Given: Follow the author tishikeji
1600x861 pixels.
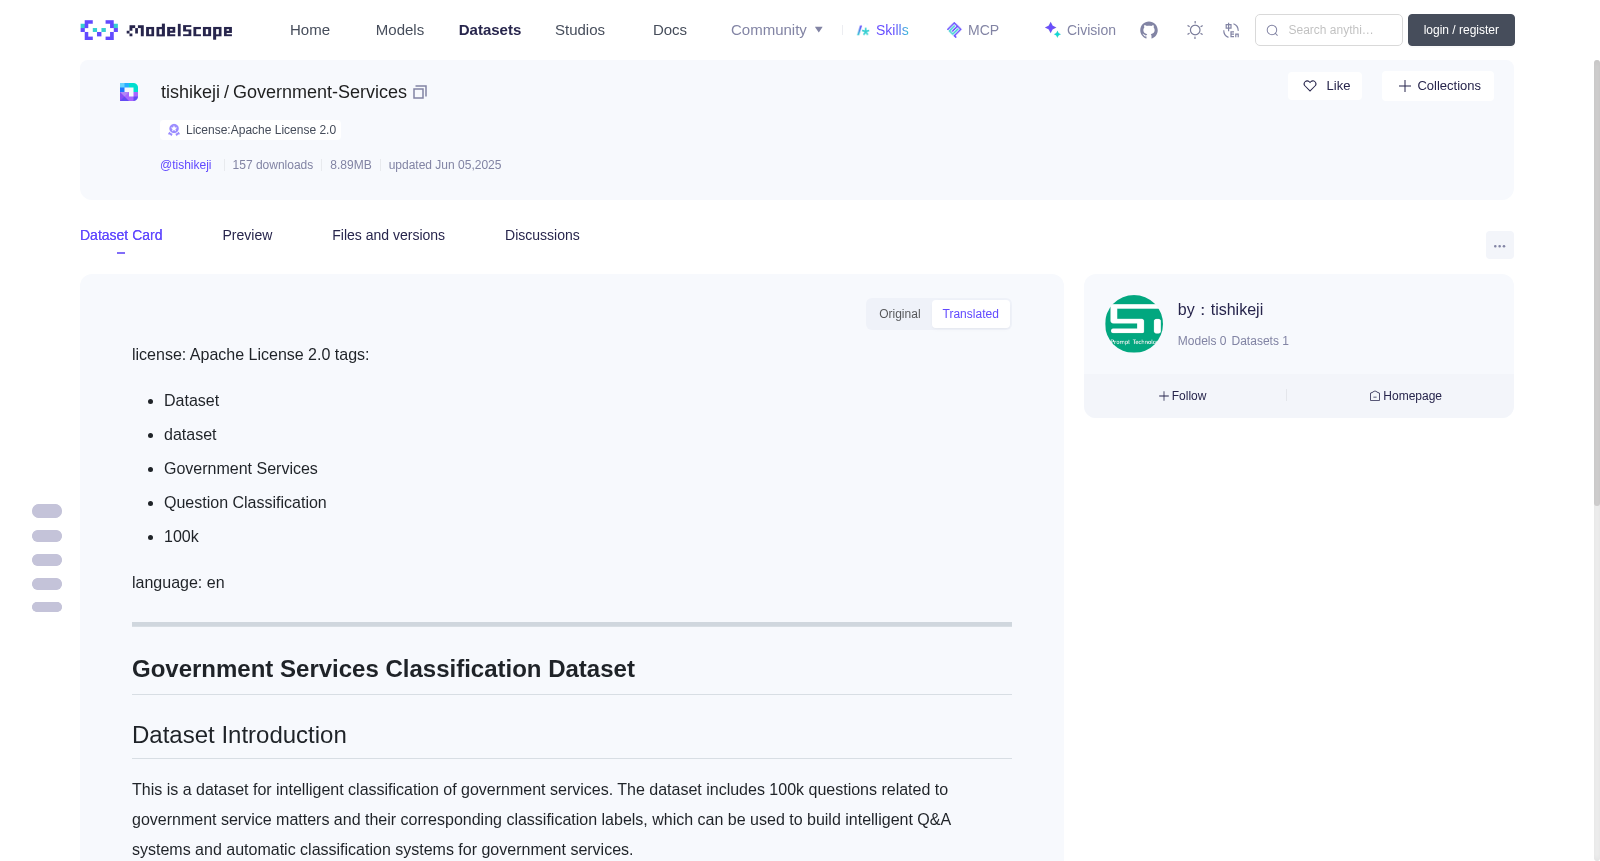Looking at the screenshot, I should click(1183, 396).
